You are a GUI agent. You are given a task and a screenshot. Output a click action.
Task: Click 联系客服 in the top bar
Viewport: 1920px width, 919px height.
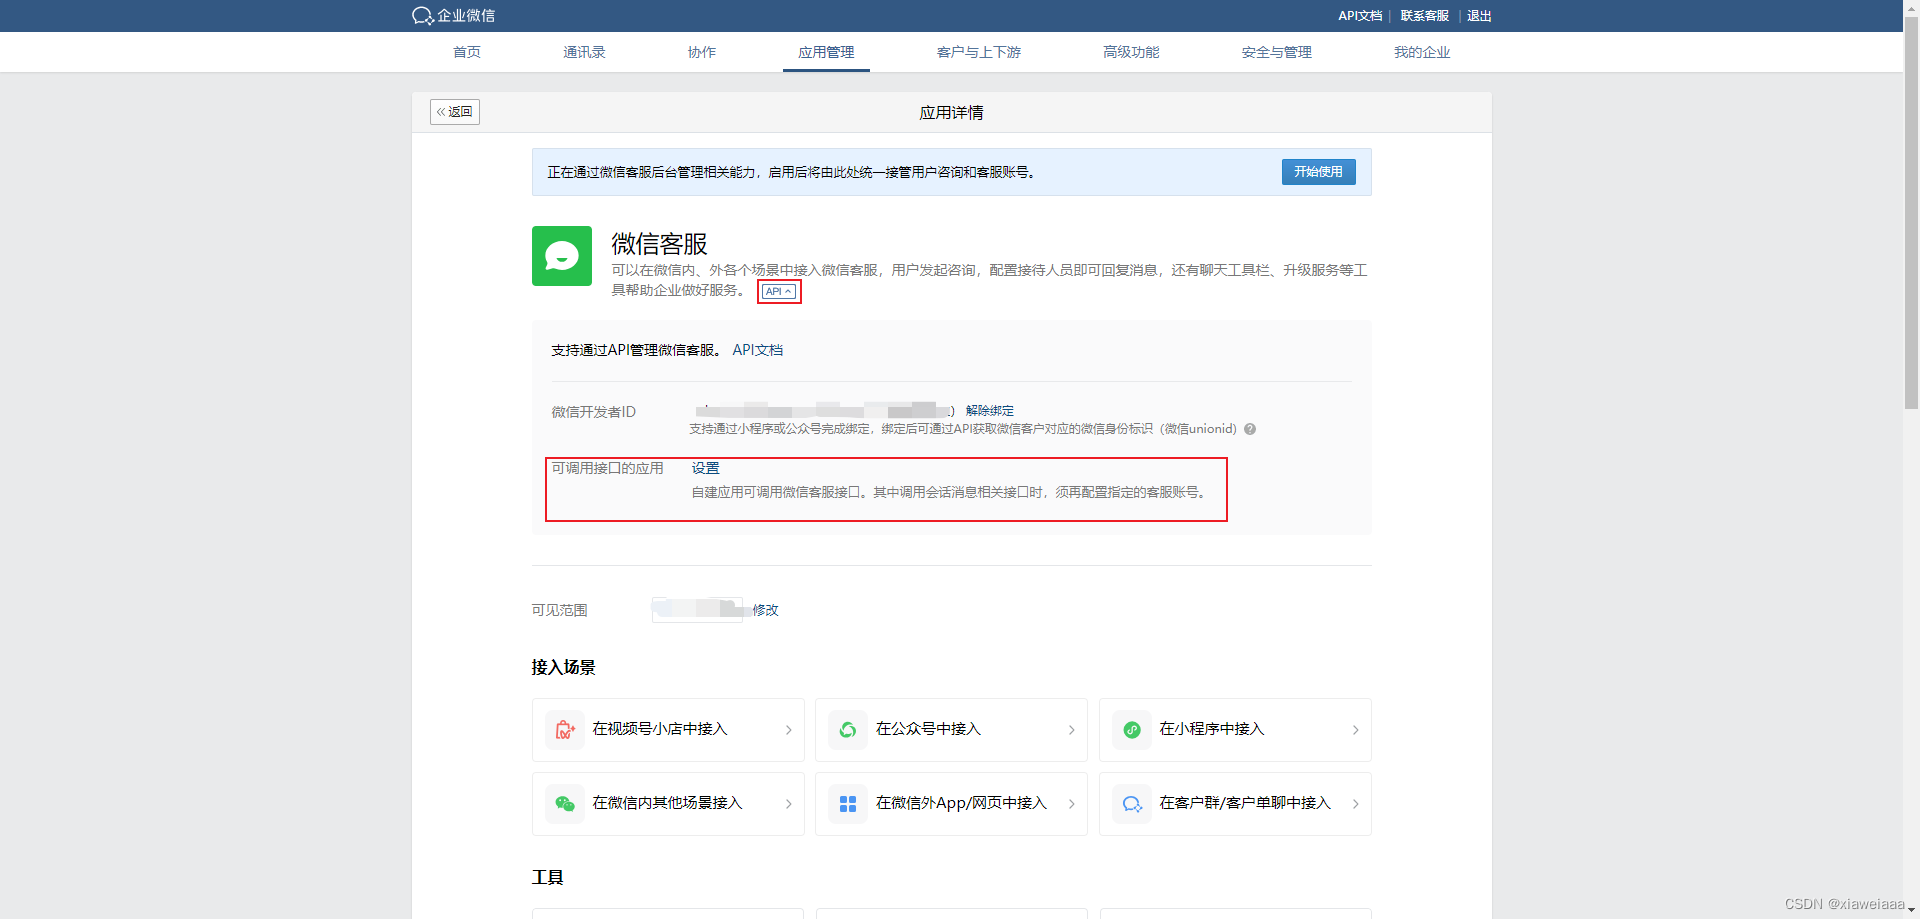tap(1425, 16)
